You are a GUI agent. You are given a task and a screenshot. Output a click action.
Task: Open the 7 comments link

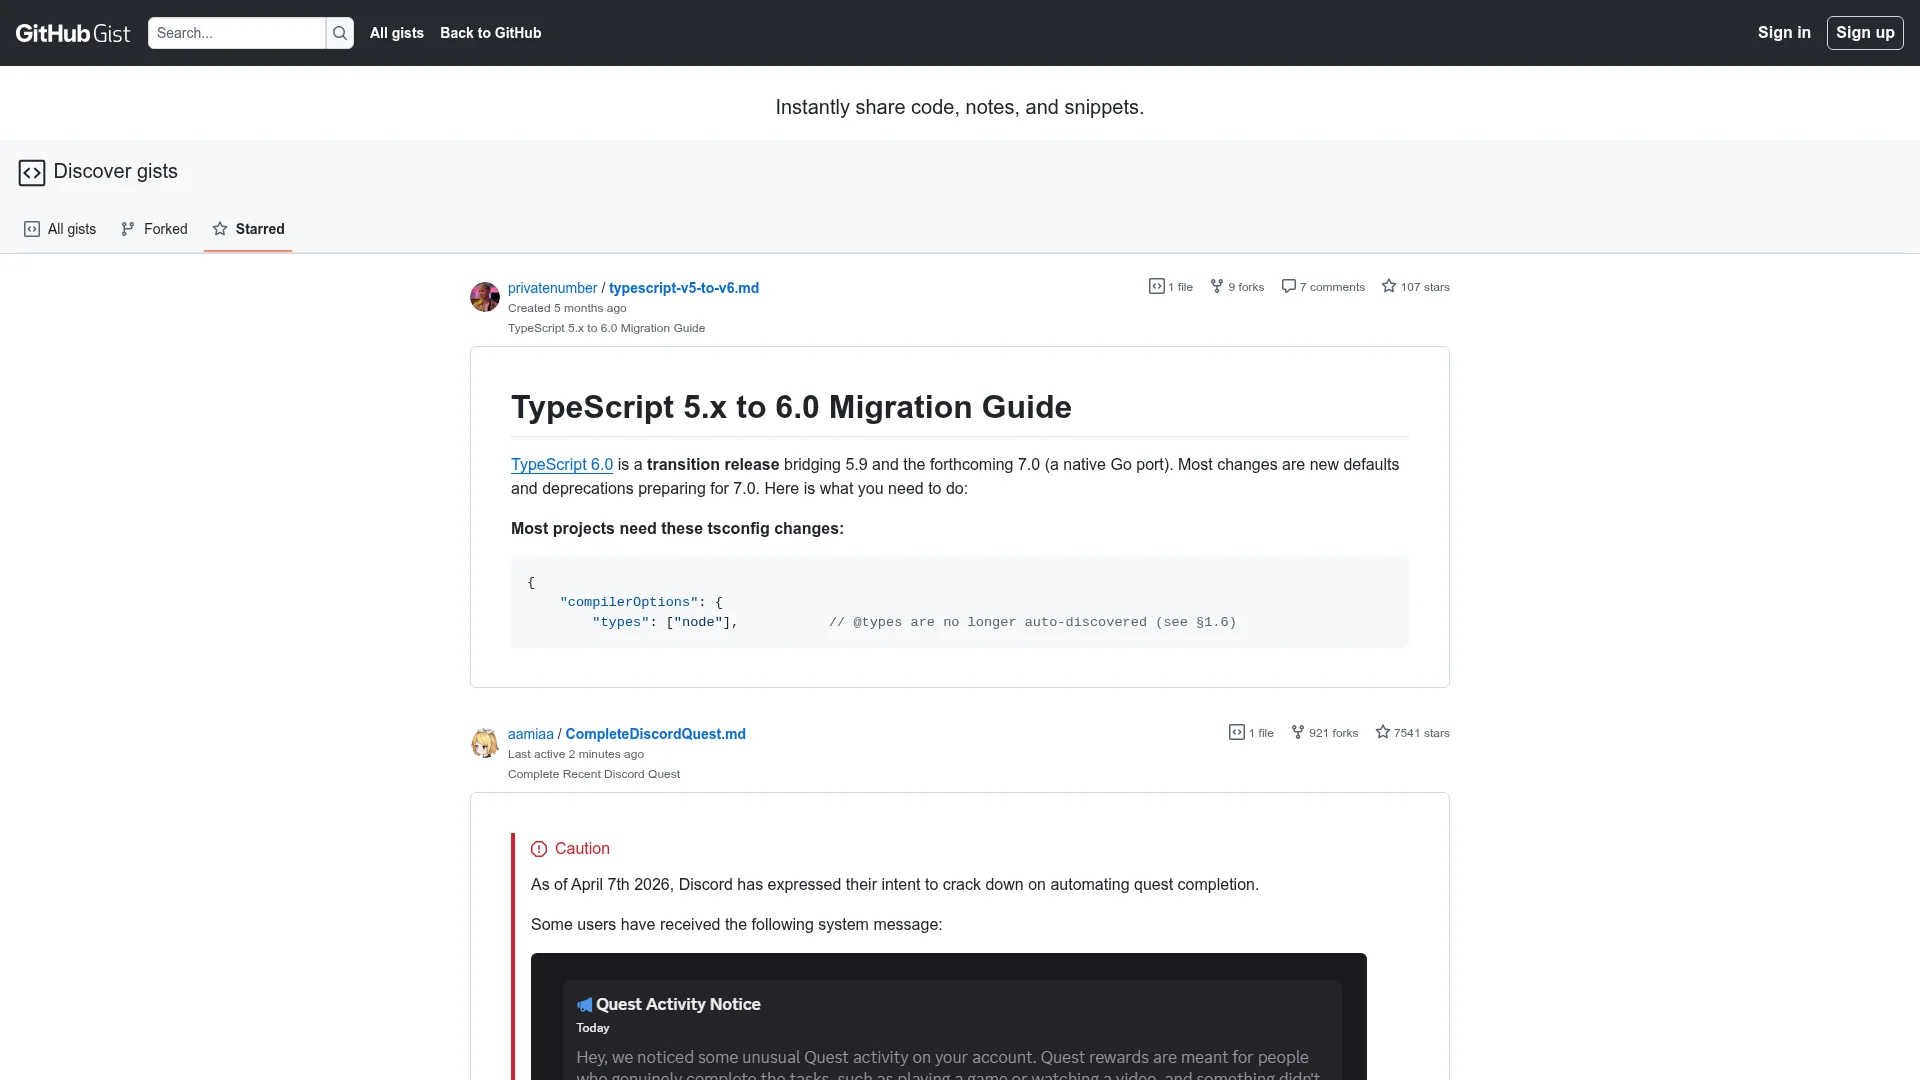(1323, 287)
